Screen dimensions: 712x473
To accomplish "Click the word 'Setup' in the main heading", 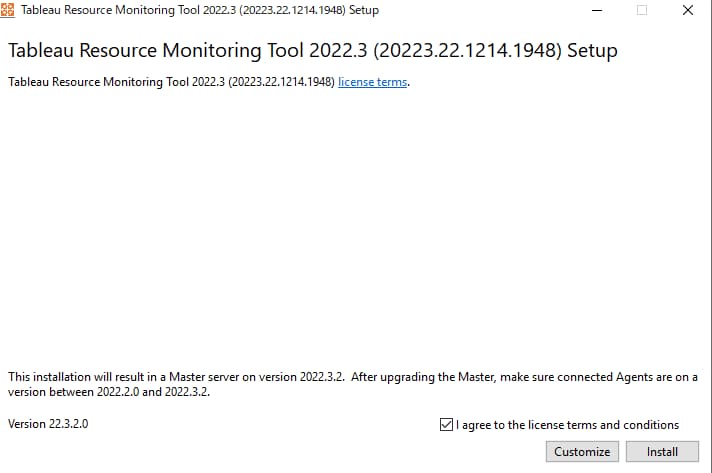I will [x=593, y=50].
